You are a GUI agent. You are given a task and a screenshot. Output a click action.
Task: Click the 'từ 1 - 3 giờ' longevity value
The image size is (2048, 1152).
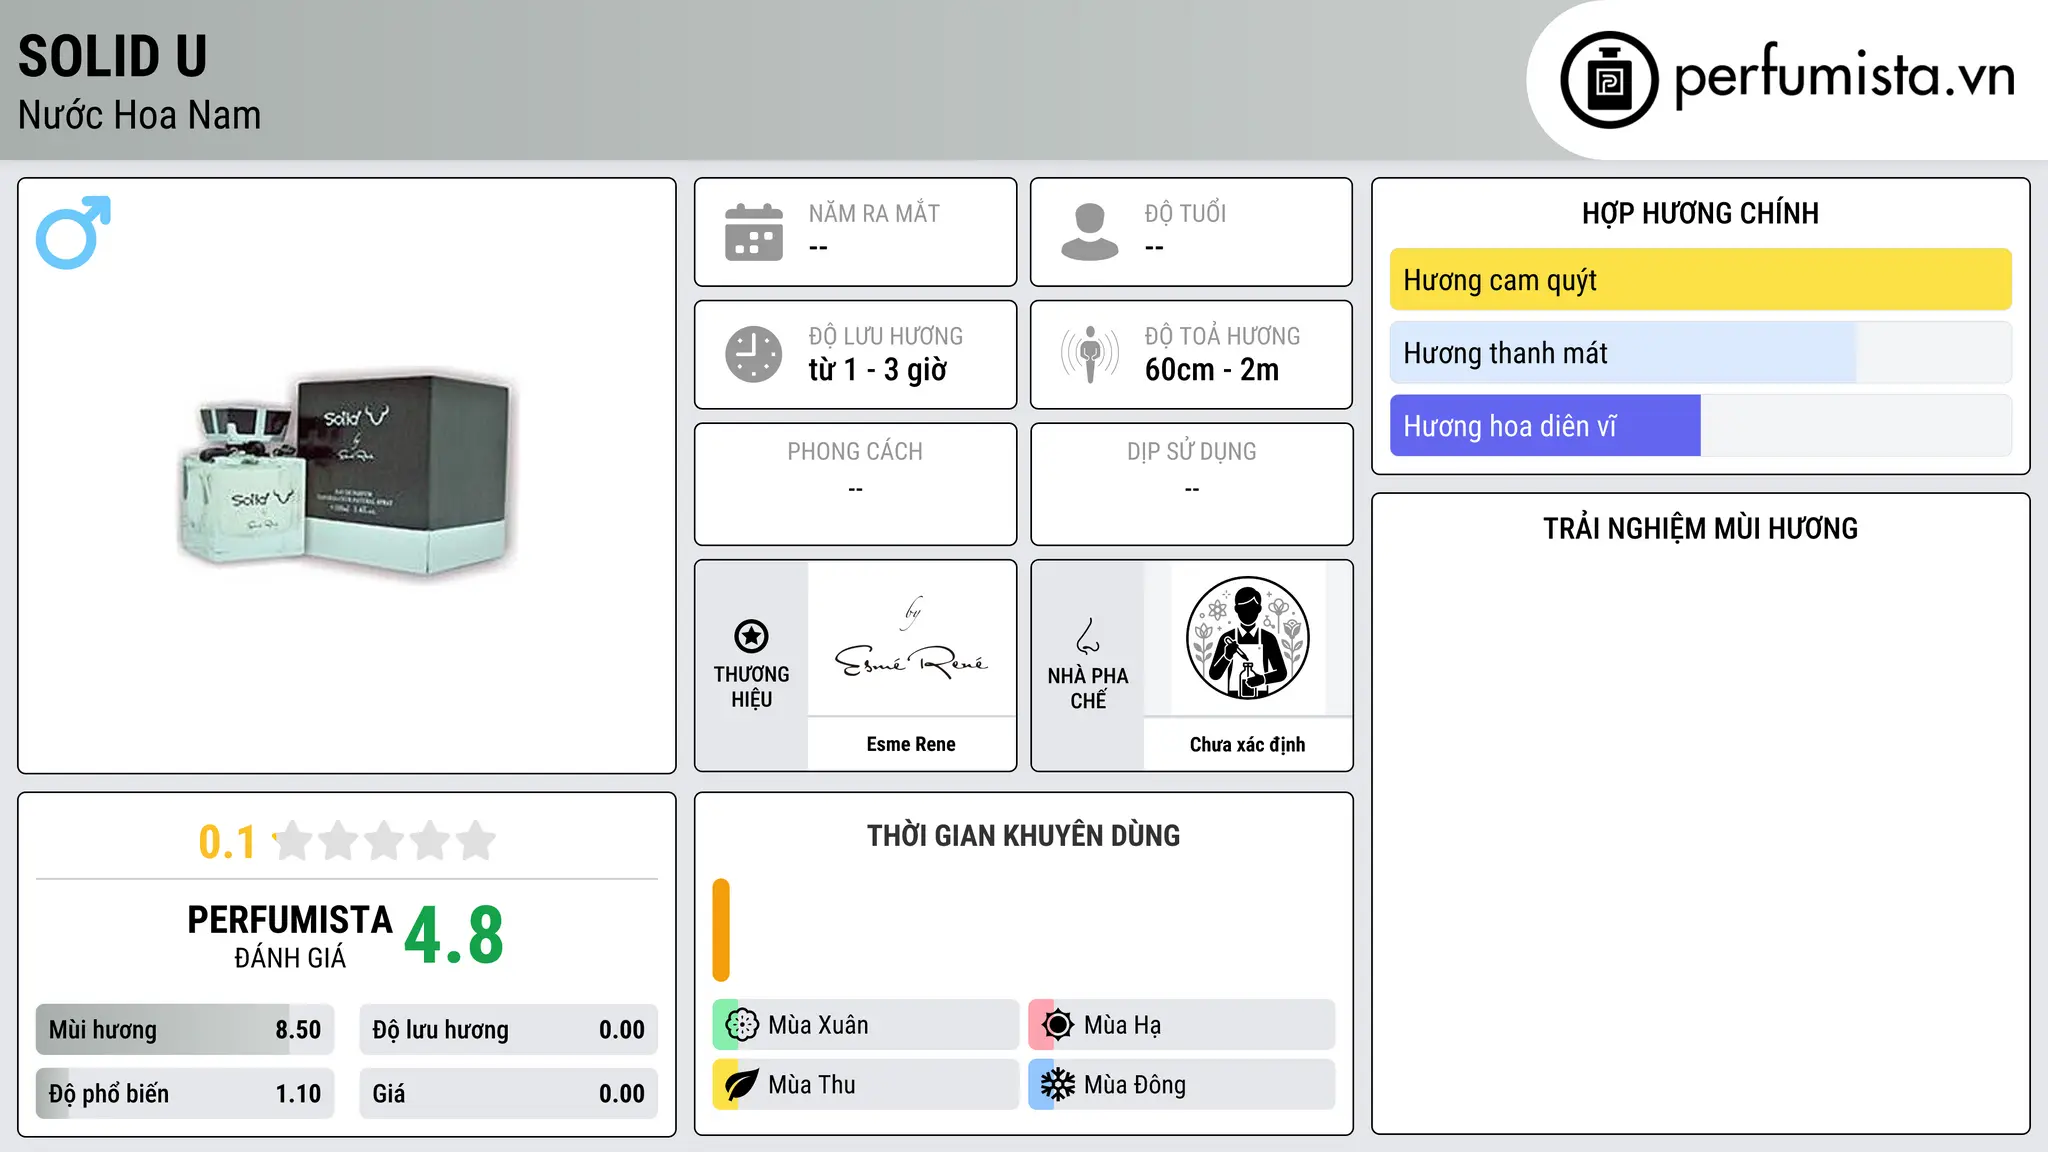878,370
